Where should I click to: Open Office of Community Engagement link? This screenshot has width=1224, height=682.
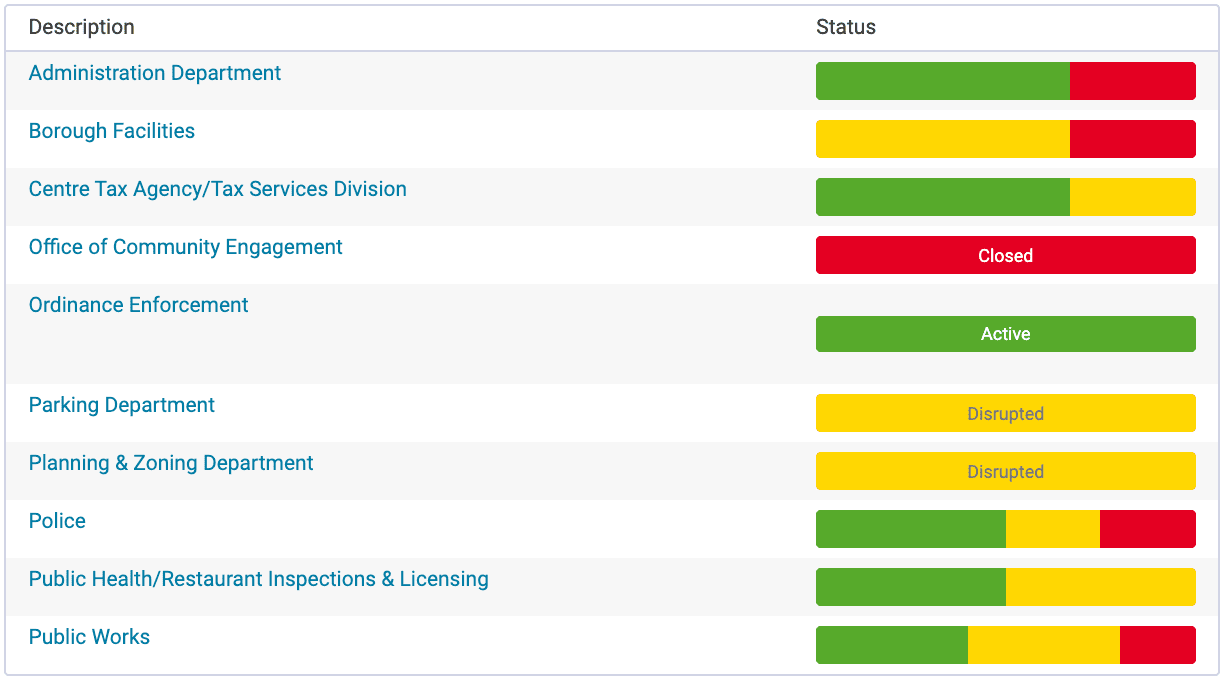pyautogui.click(x=186, y=247)
